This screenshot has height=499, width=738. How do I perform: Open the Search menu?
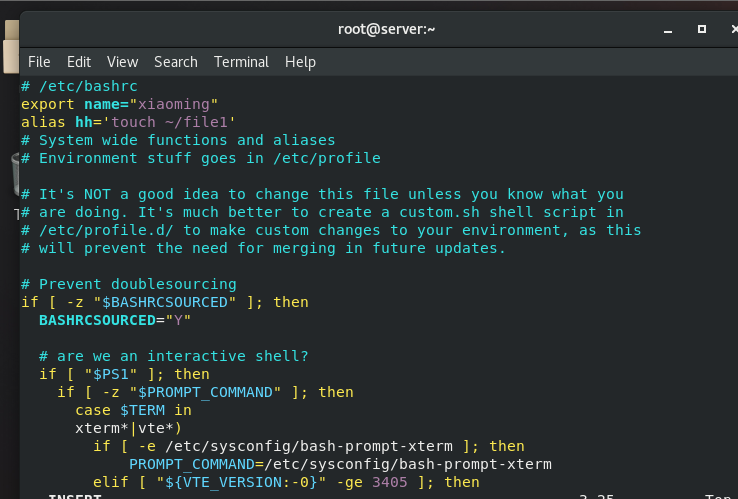pyautogui.click(x=175, y=62)
